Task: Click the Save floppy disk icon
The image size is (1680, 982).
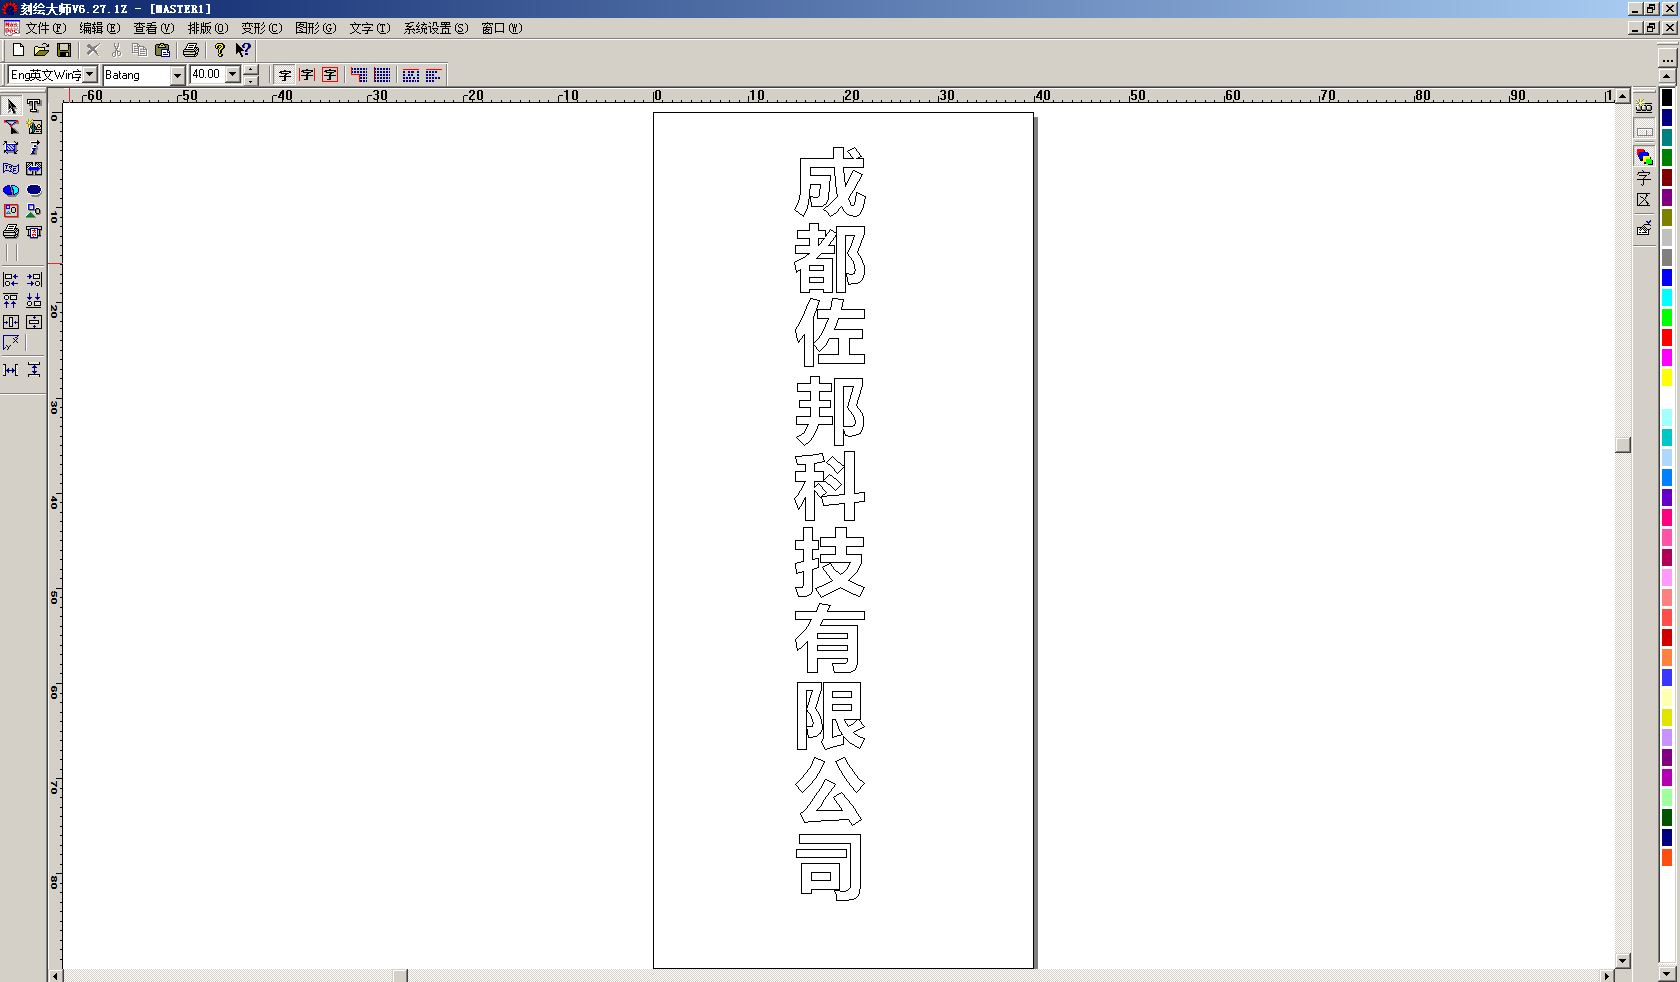Action: (64, 50)
